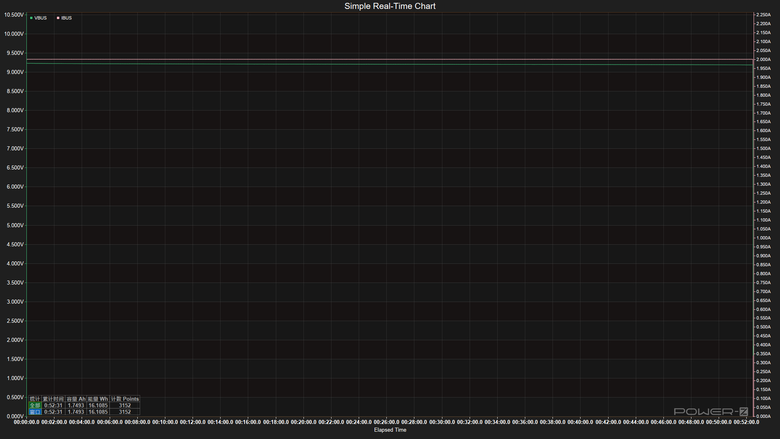The height and width of the screenshot is (439, 780).
Task: Click the 9.000V voltage axis label
Action: coord(15,72)
